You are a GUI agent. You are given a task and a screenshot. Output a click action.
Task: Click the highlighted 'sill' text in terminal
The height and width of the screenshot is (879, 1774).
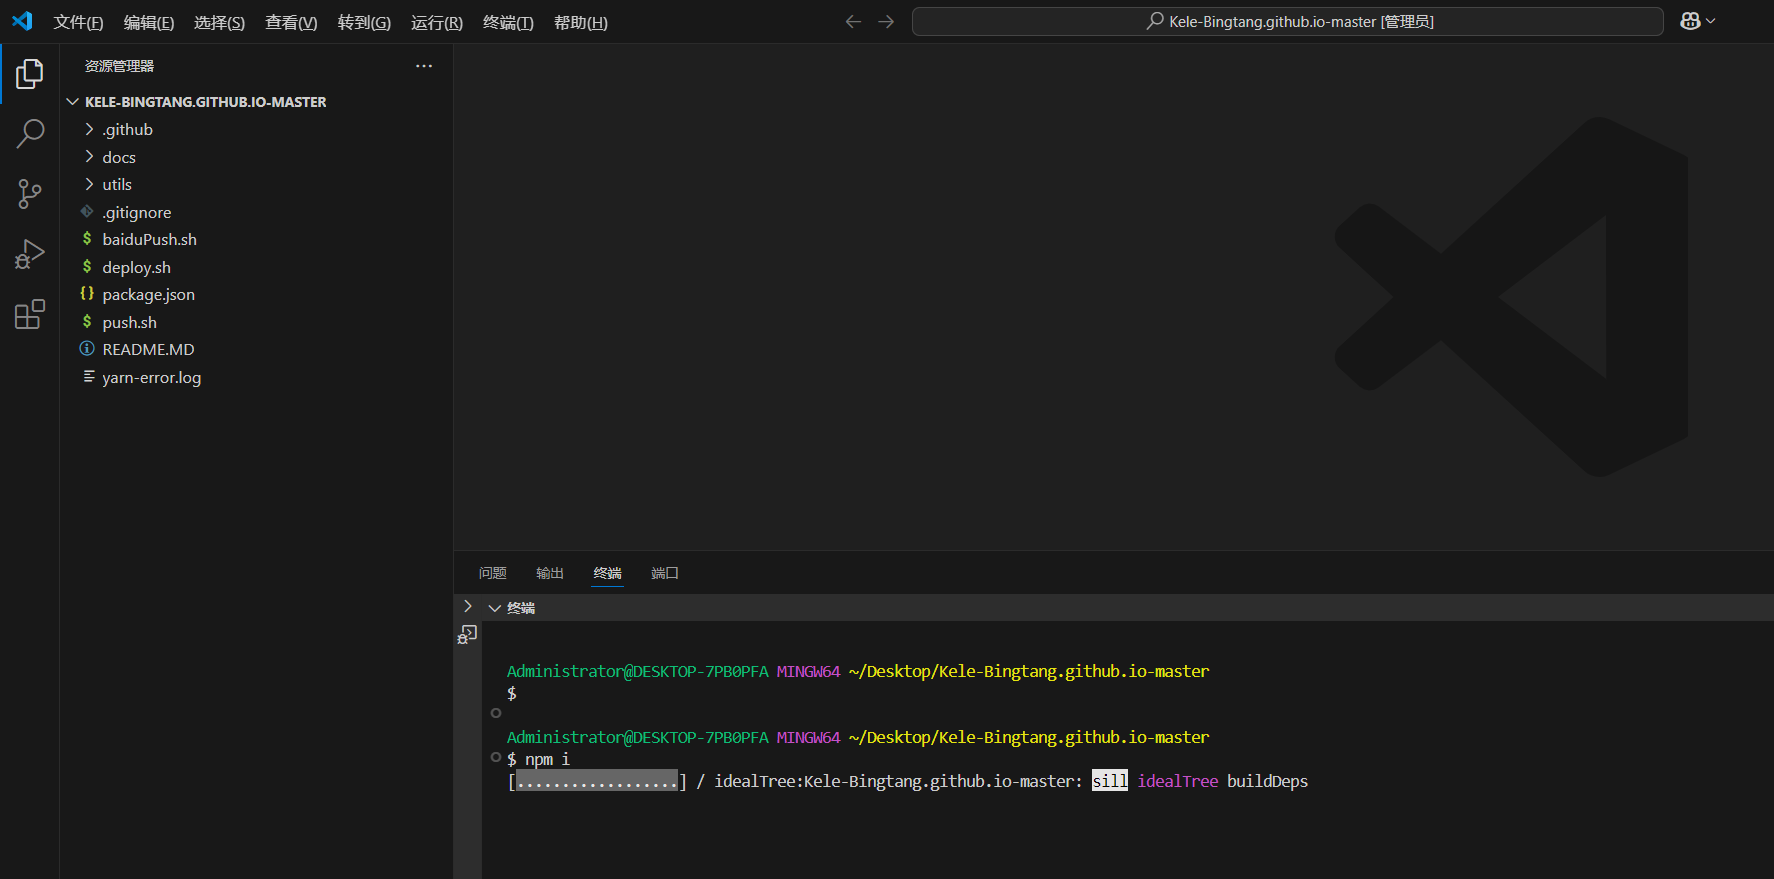[x=1109, y=781]
